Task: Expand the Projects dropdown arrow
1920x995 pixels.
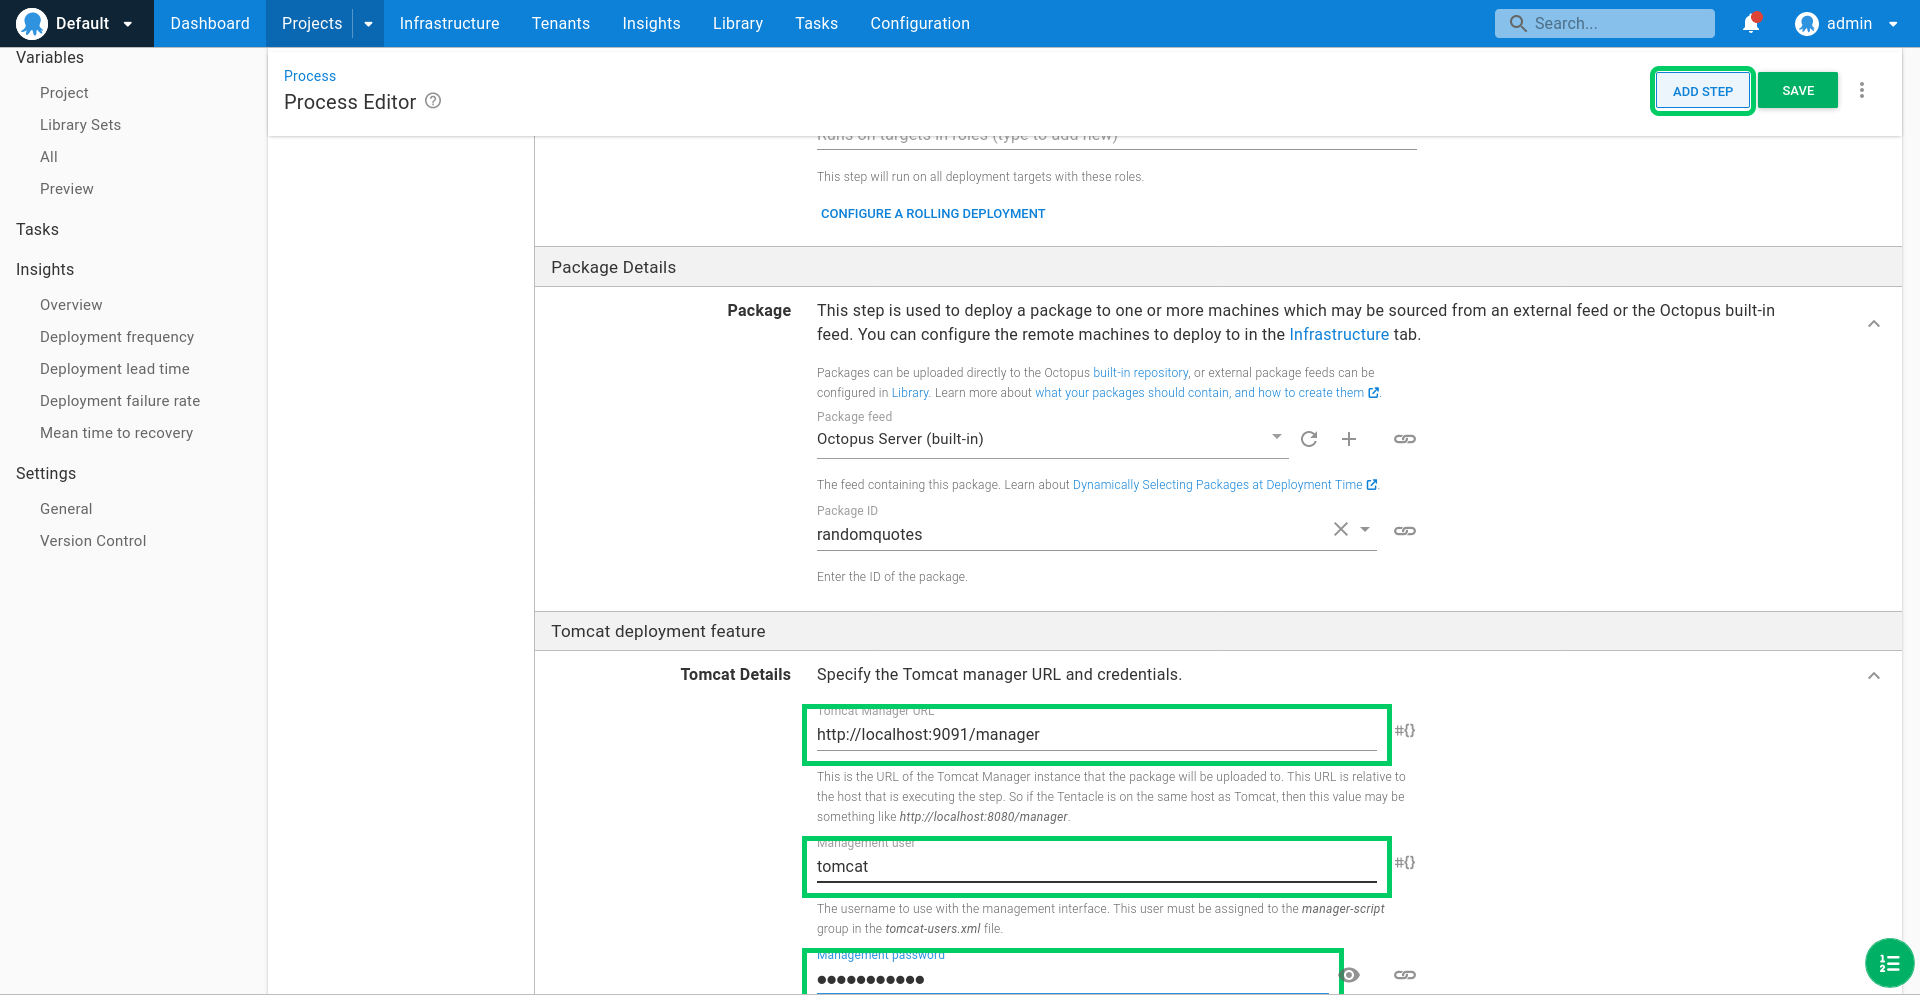Action: click(x=368, y=24)
